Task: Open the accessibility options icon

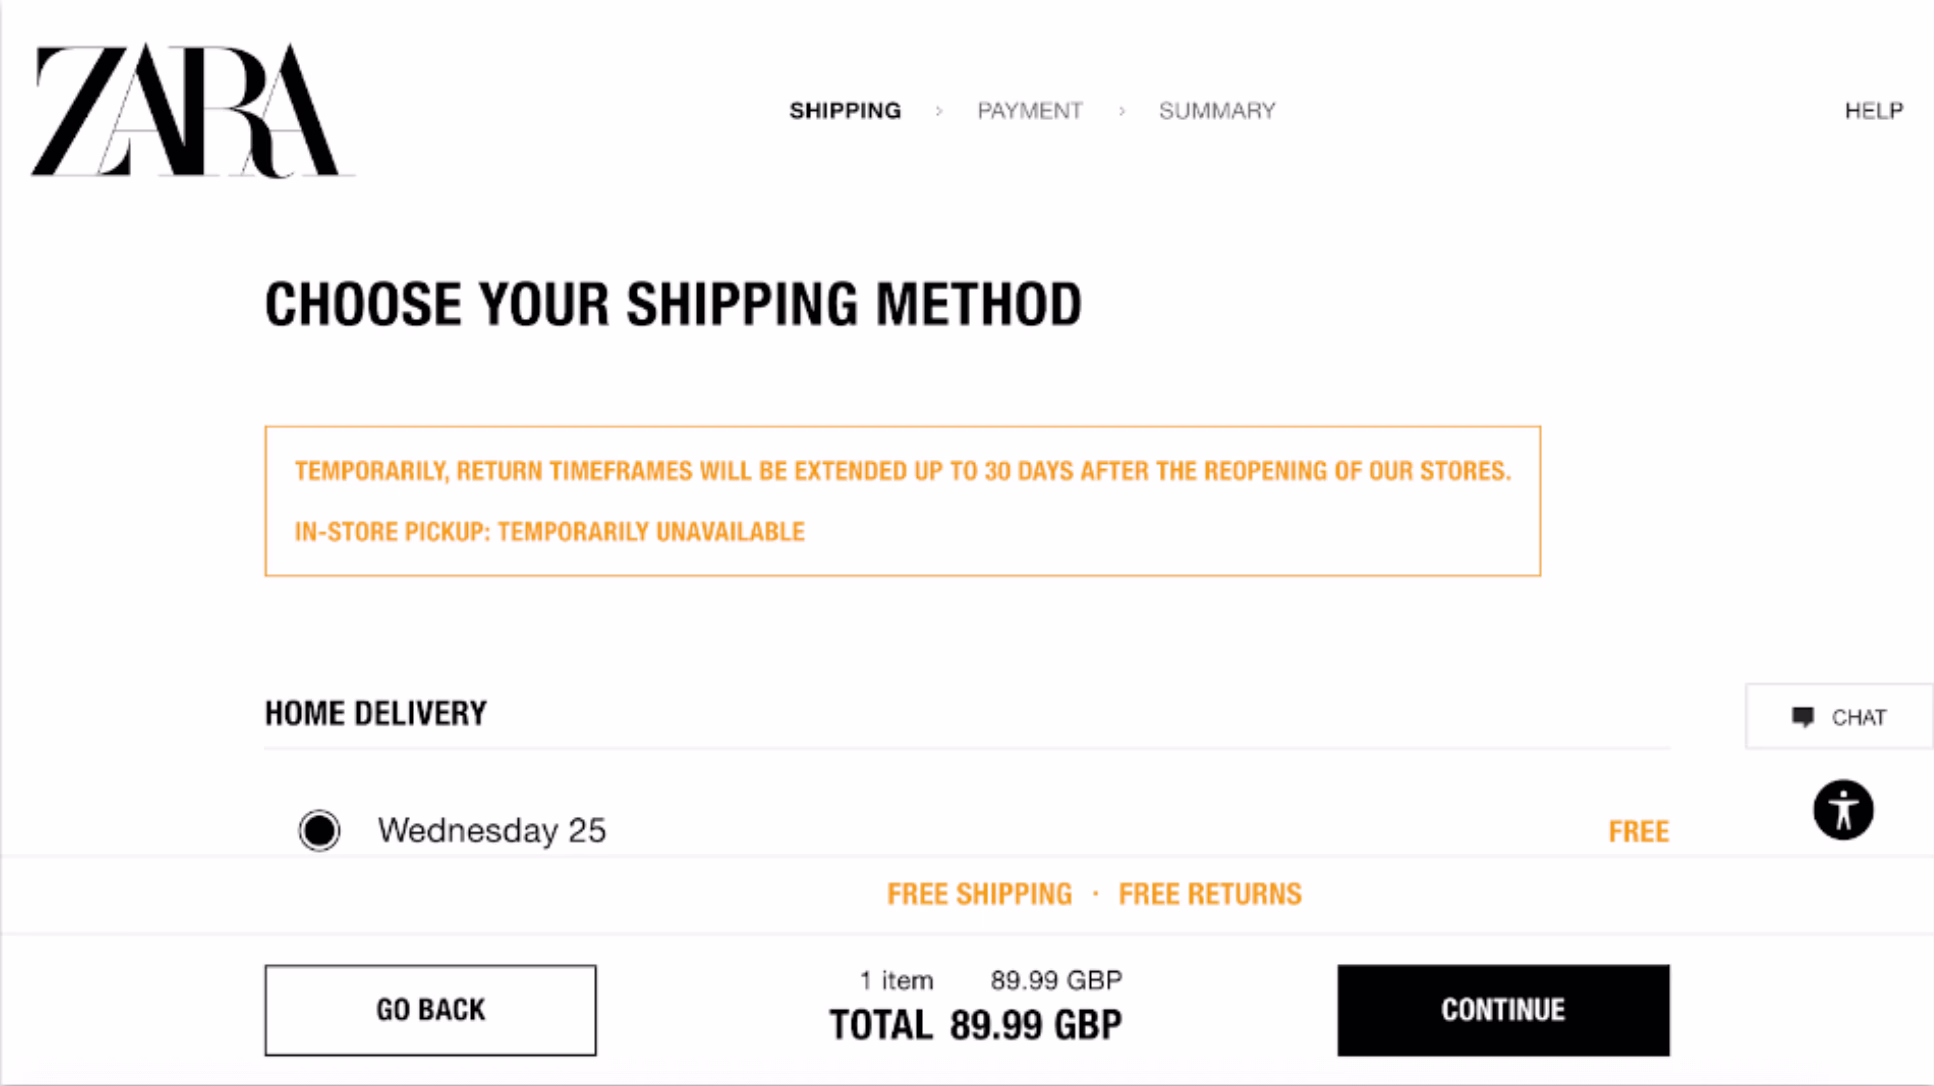Action: [x=1843, y=810]
